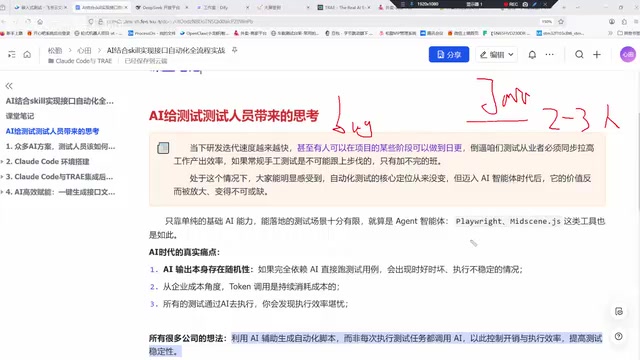The image size is (640, 360).
Task: Click list item 从企业成本角度 Token
Action: click(251, 287)
